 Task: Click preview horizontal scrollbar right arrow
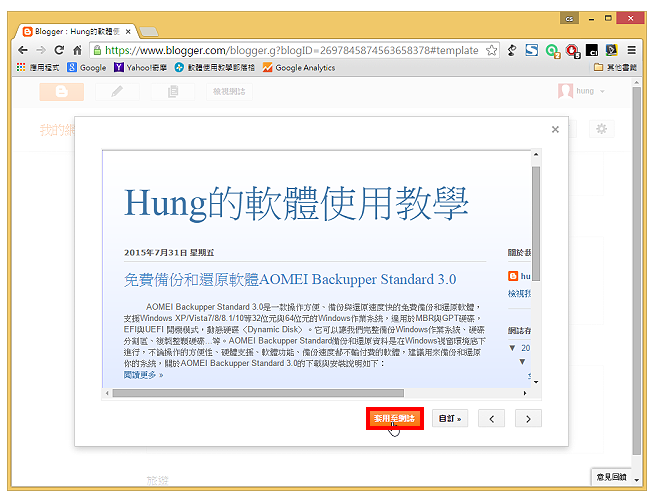click(525, 393)
